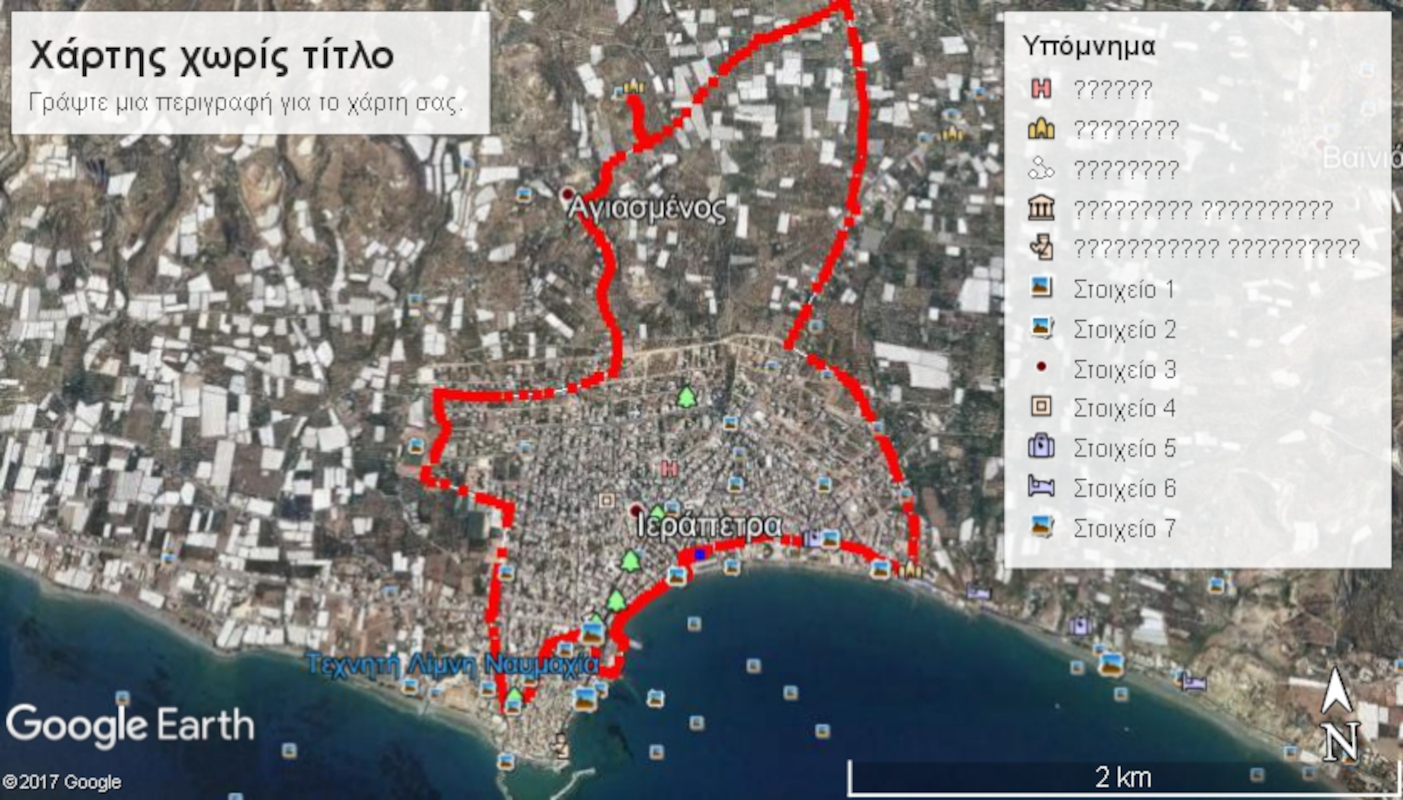Click the suitcase icon beside Στοιχείο 5

[1041, 447]
